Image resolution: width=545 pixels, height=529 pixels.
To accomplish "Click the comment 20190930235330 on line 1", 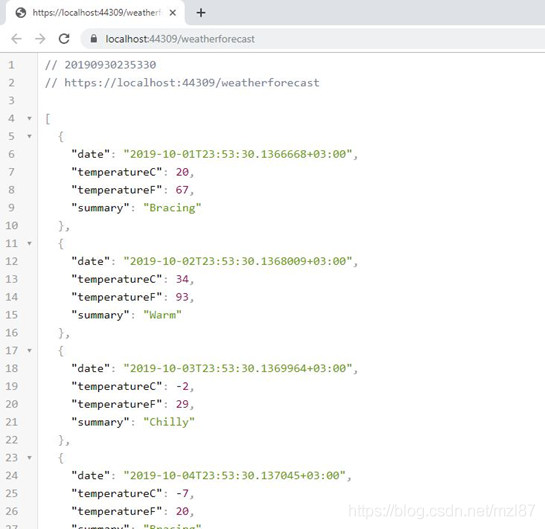I will (100, 65).
